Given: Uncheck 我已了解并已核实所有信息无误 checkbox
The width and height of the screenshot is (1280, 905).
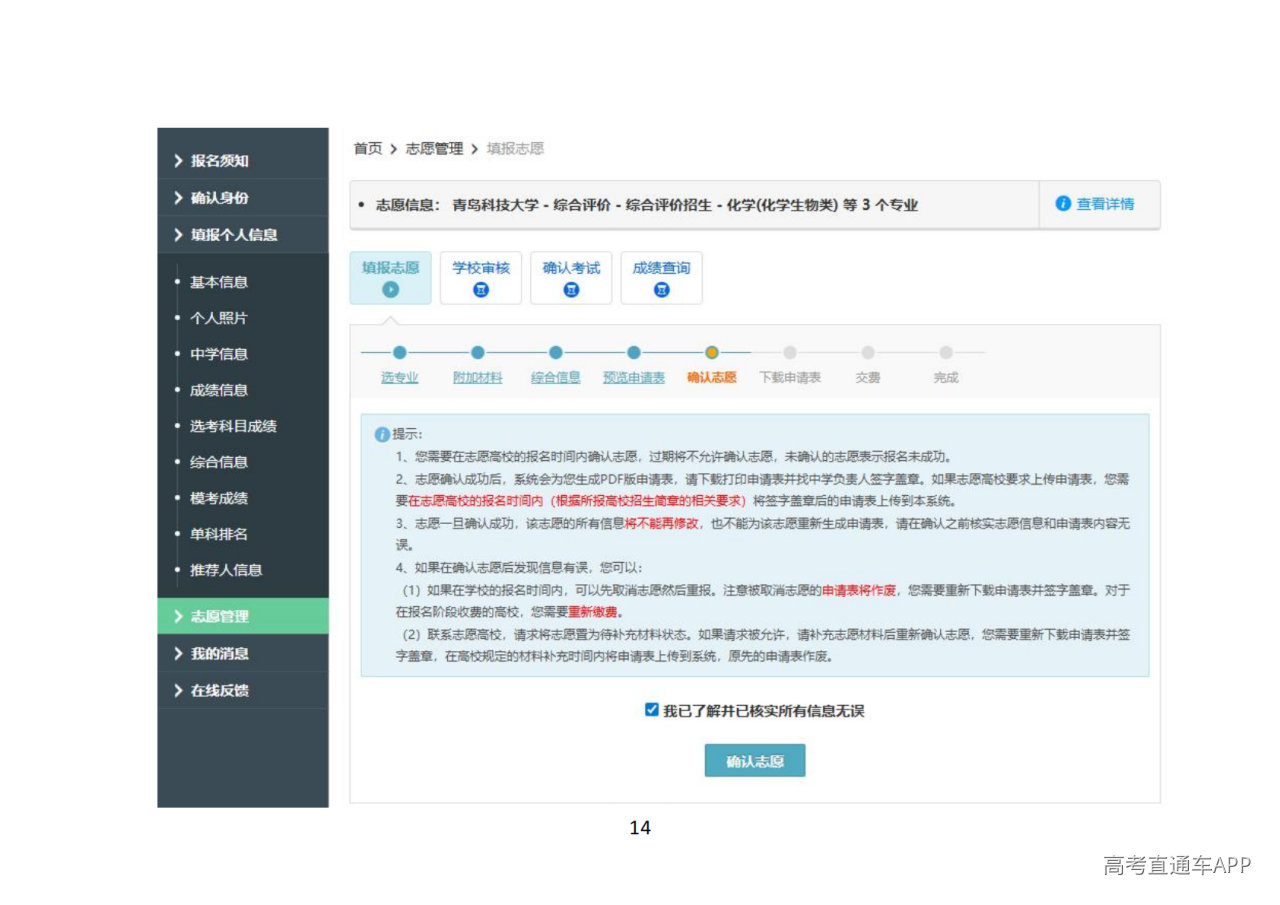Looking at the screenshot, I should coord(652,710).
